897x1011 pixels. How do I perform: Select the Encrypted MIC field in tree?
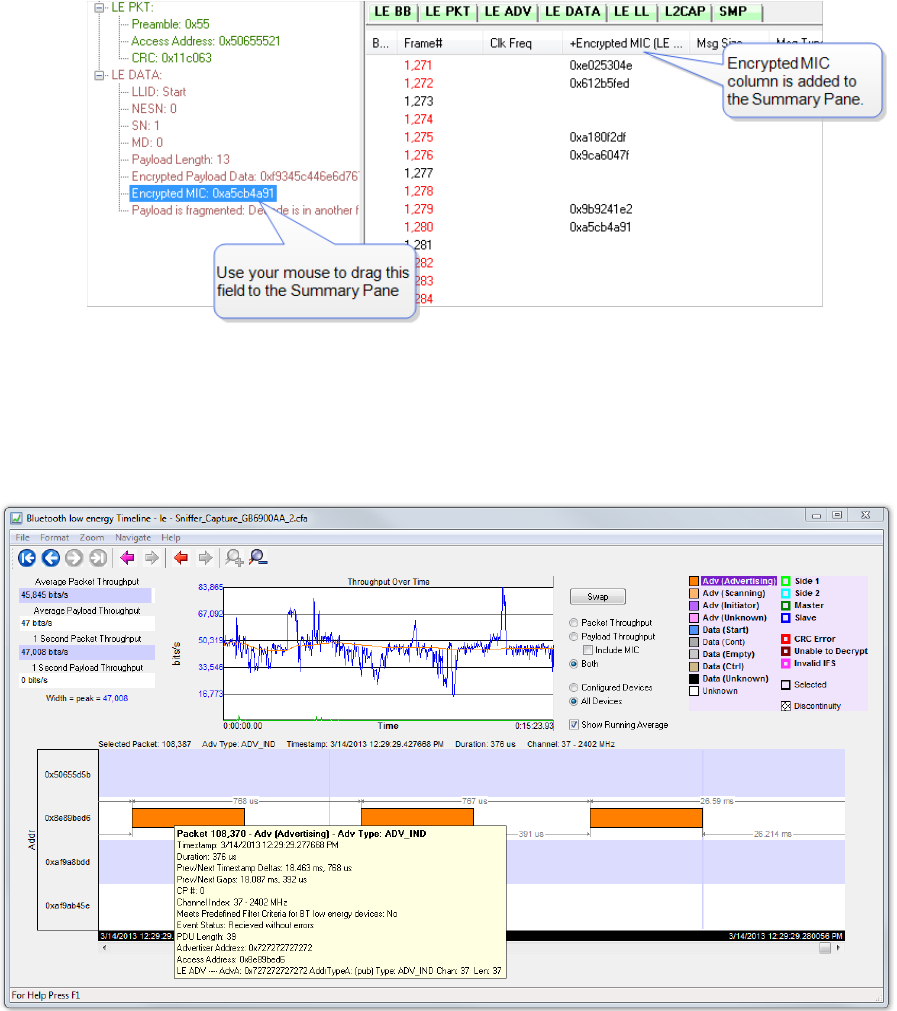click(203, 193)
